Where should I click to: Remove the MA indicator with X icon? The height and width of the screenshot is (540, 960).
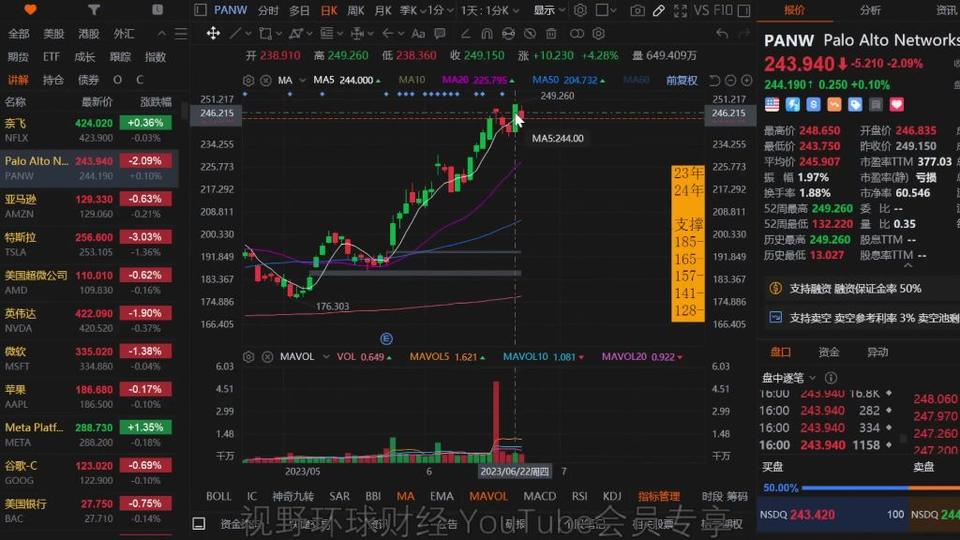tap(266, 80)
